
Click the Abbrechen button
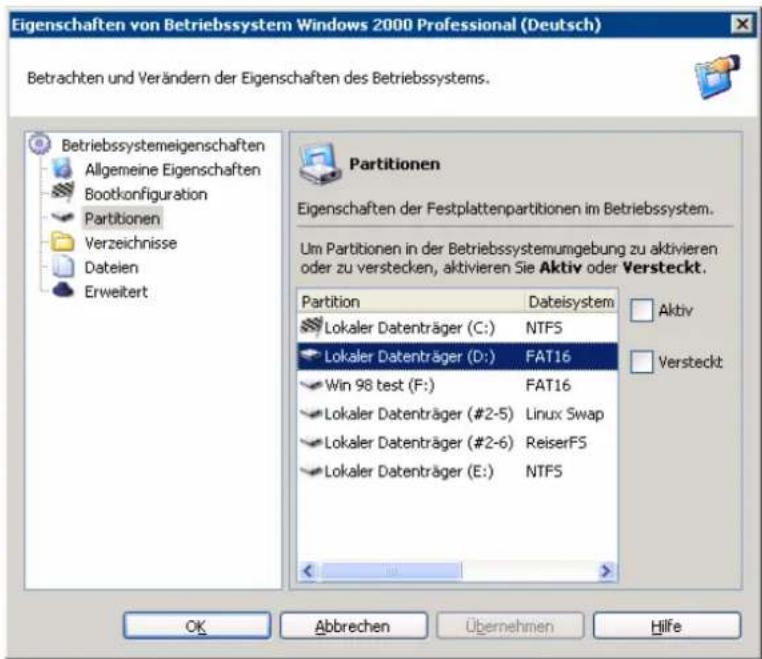point(353,625)
